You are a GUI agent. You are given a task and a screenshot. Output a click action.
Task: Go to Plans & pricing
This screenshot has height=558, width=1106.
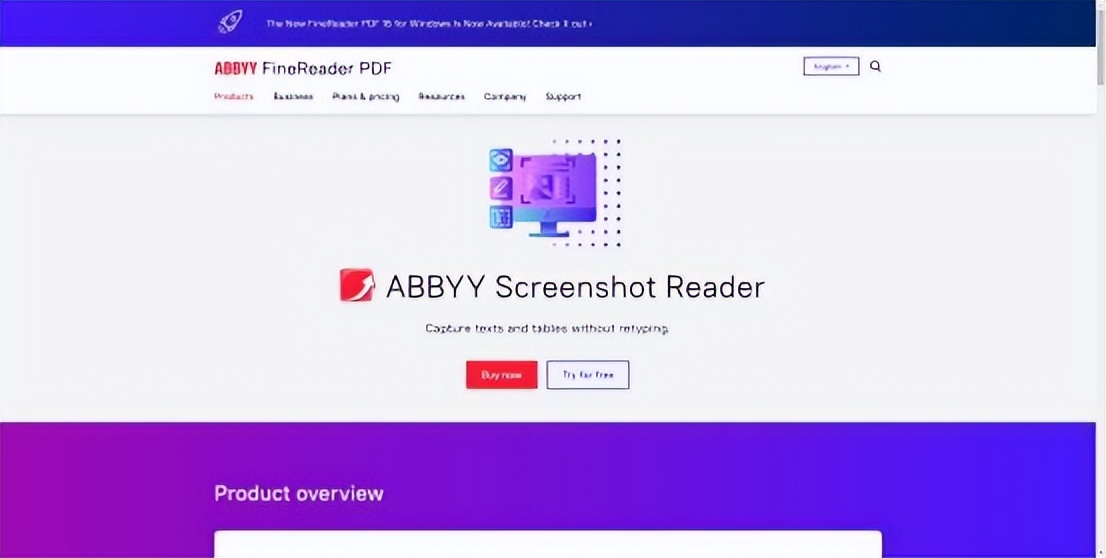point(366,97)
